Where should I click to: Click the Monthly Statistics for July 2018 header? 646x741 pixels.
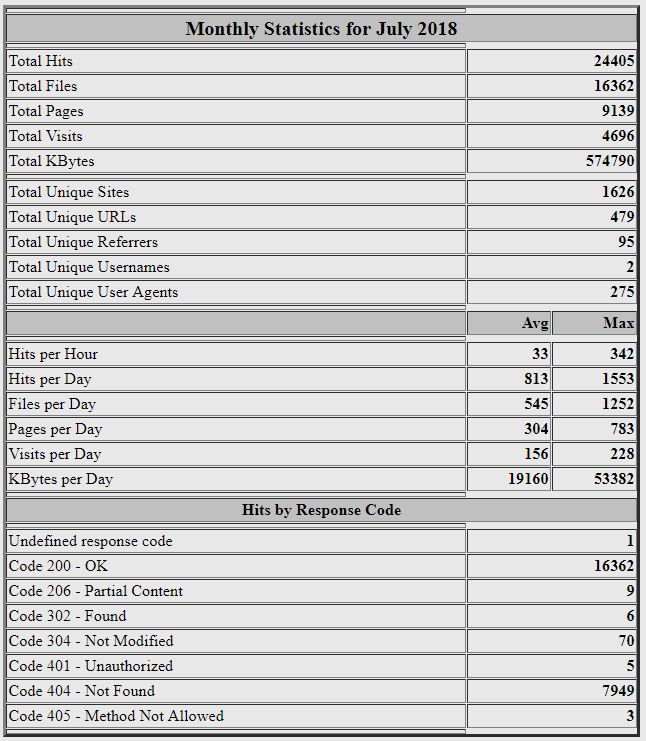321,29
